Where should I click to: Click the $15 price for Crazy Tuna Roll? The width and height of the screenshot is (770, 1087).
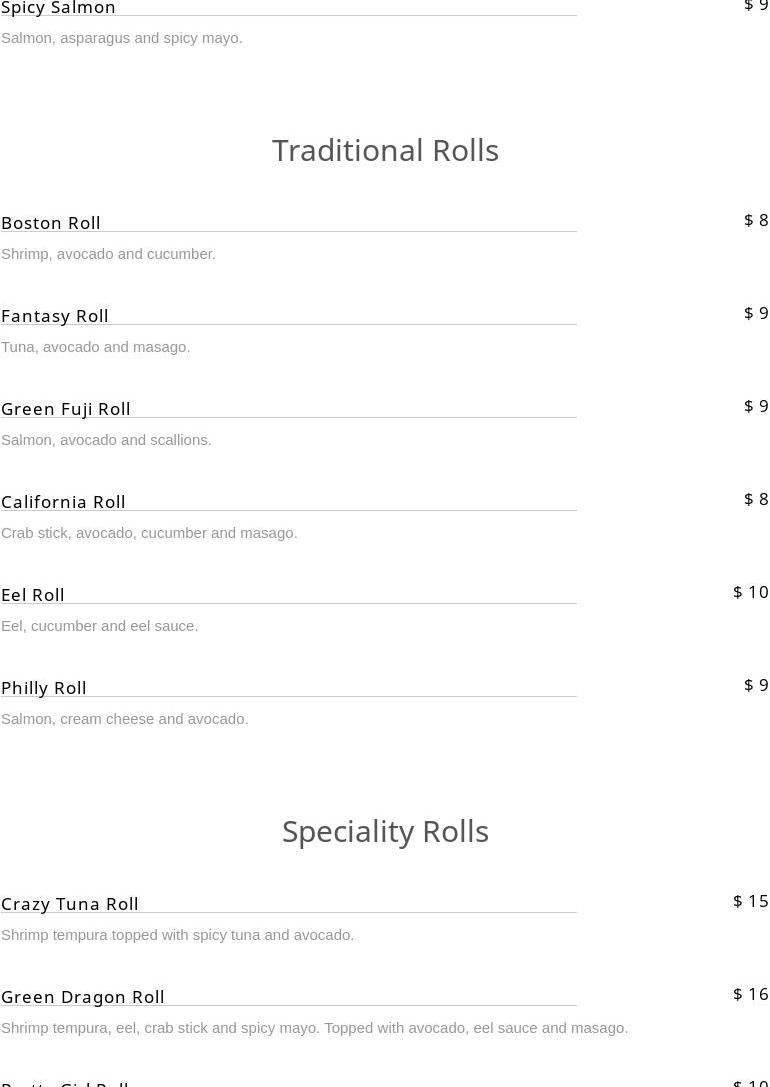click(x=751, y=901)
